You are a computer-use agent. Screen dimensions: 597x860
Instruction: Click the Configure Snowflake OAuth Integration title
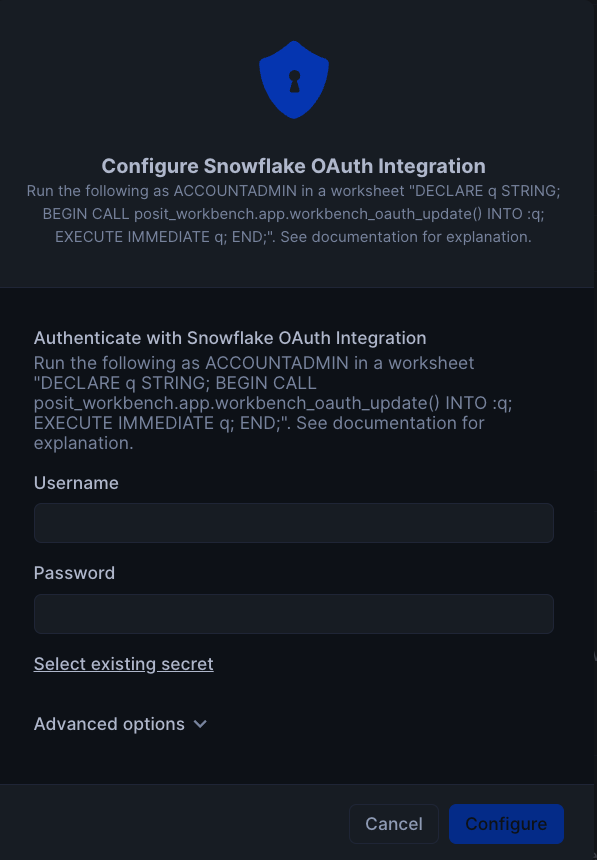point(294,166)
